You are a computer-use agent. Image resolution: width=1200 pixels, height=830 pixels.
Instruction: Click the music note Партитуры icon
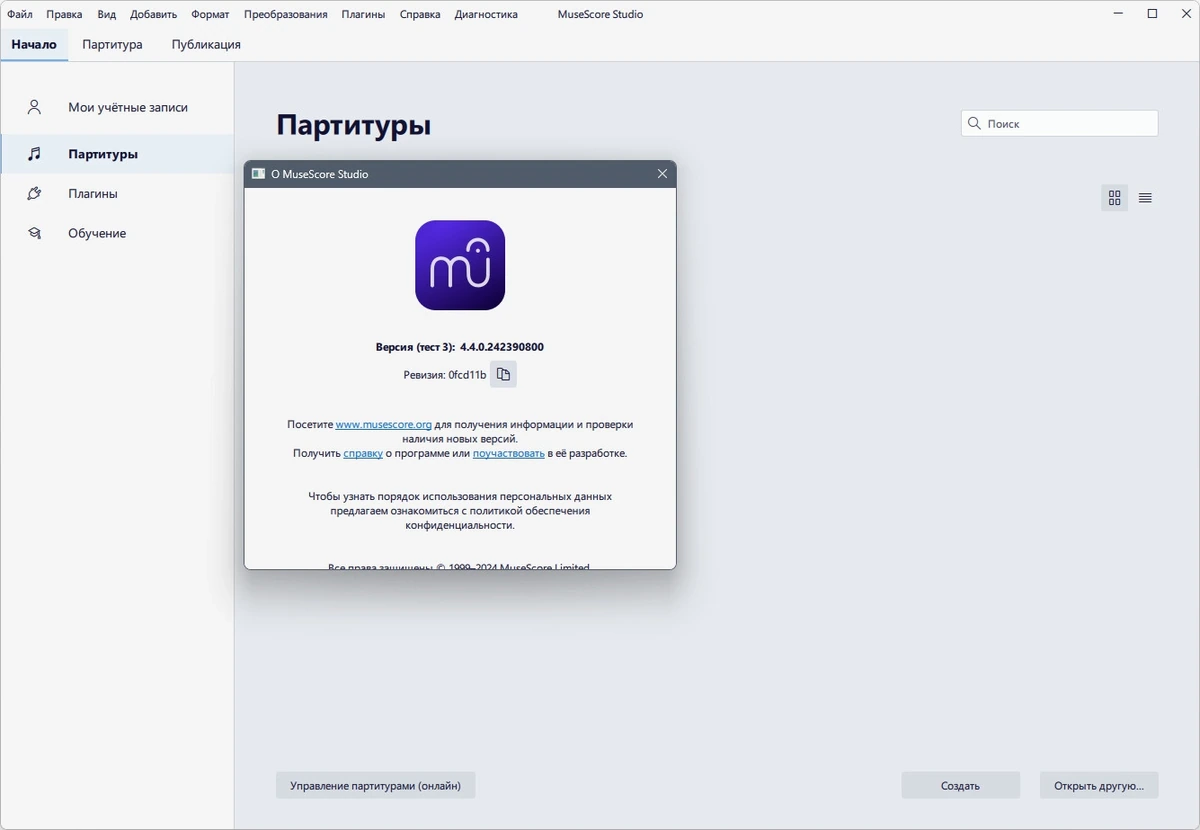34,154
